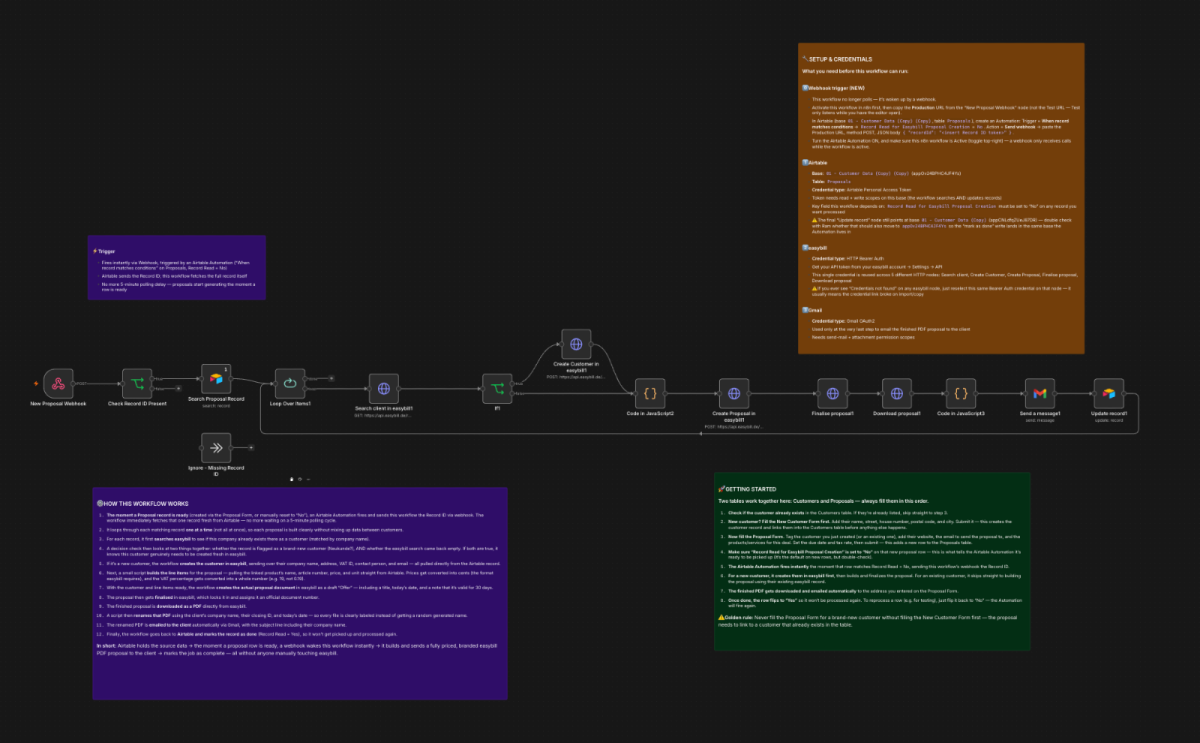
Task: Open the Check Record ID Present node
Action: tap(136, 384)
